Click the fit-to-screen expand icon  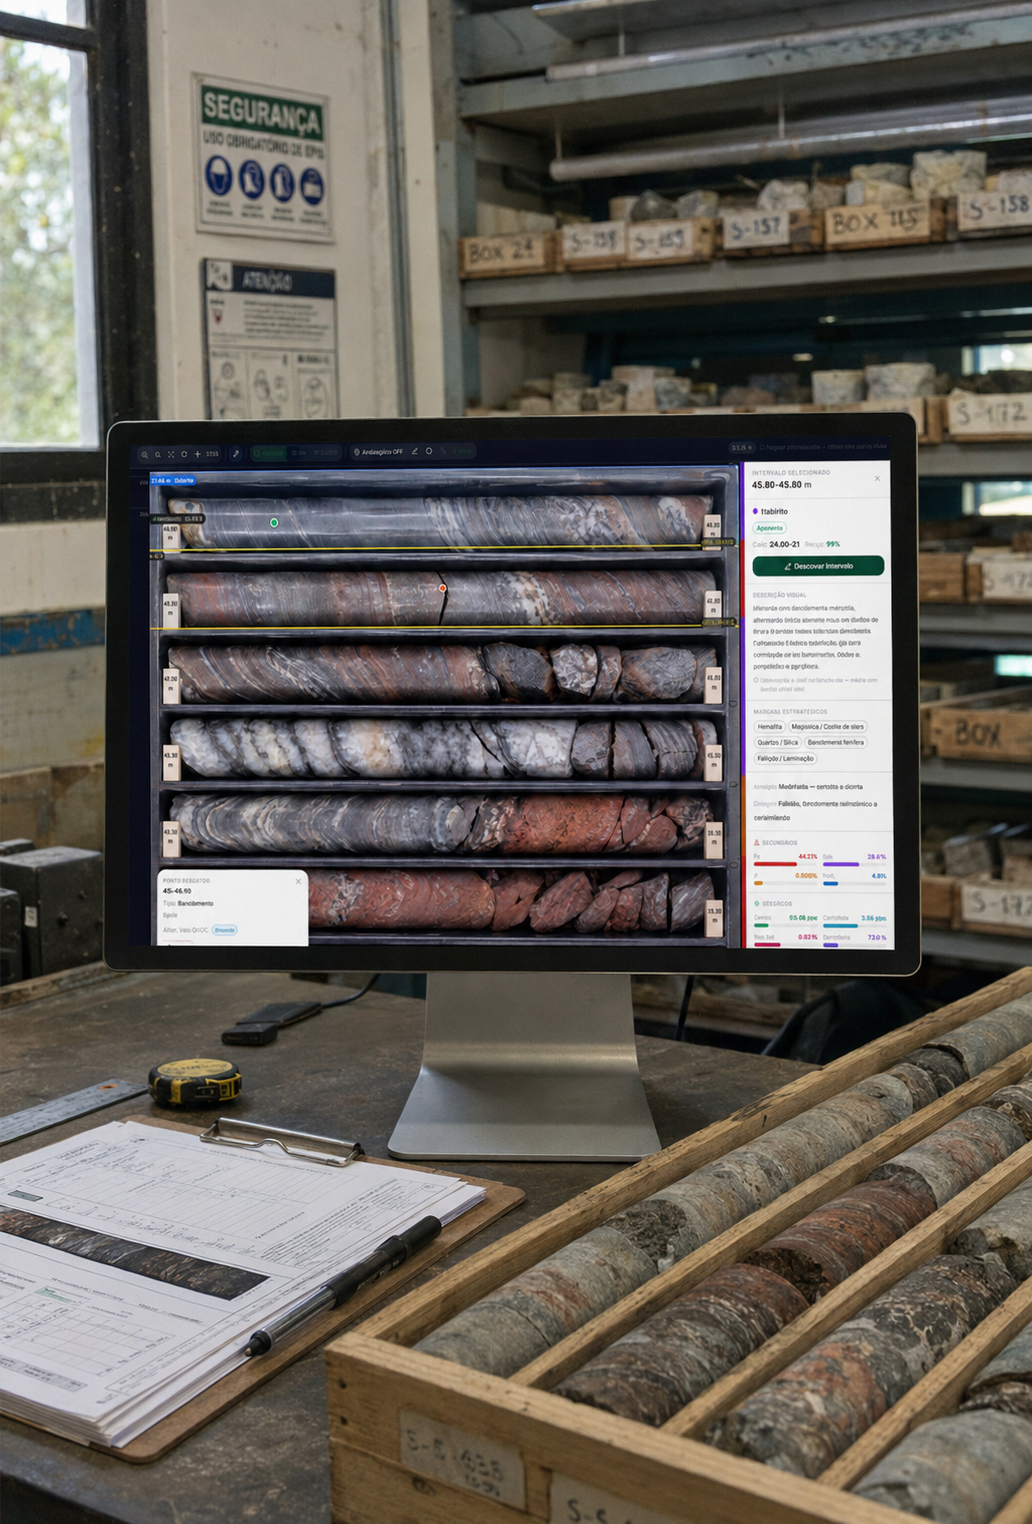(x=171, y=454)
